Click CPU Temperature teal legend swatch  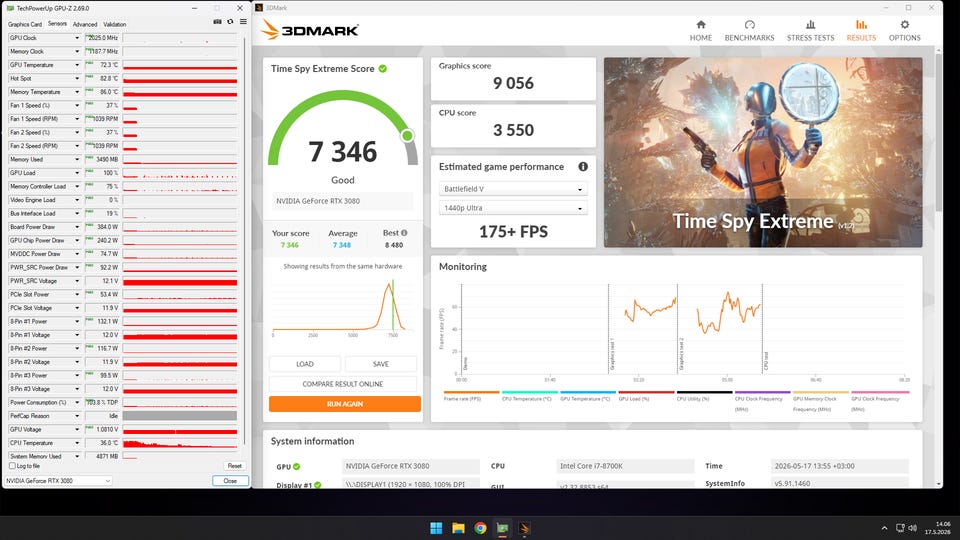tap(530, 392)
